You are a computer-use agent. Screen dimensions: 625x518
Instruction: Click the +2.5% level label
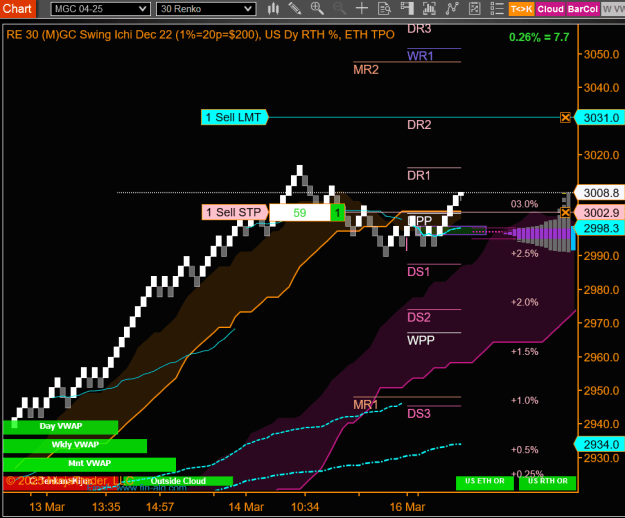[525, 253]
